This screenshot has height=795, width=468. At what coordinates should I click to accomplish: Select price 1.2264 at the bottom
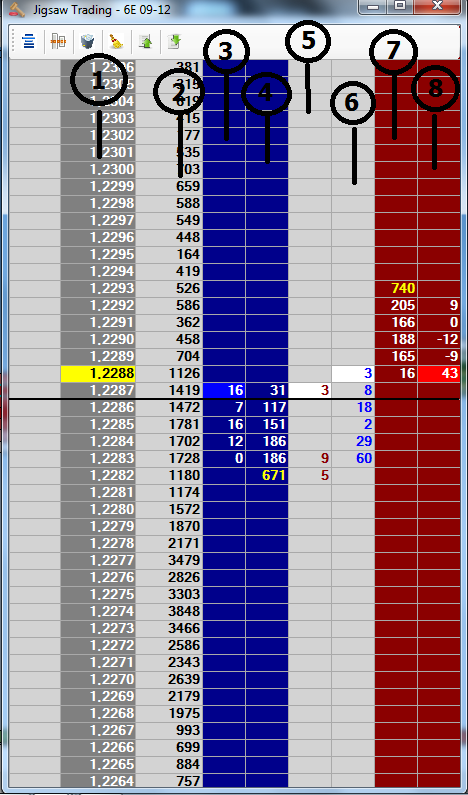tap(98, 781)
